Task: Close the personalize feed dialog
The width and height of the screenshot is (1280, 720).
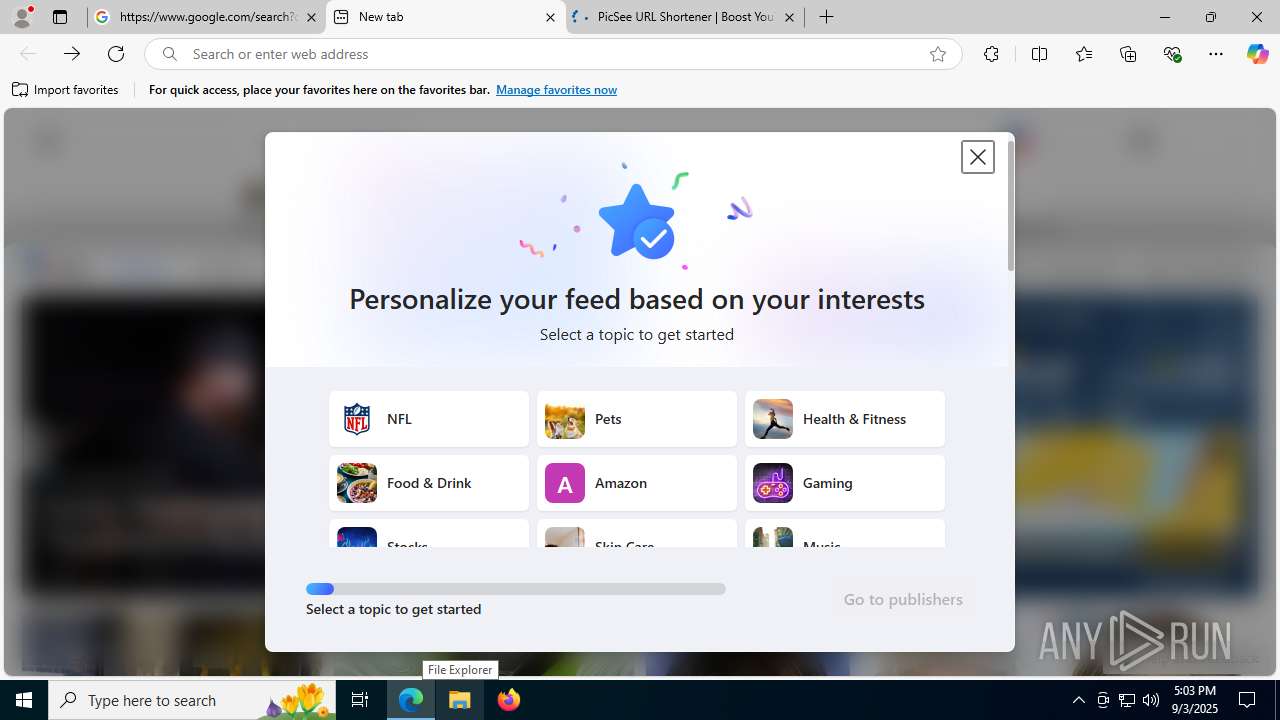Action: pyautogui.click(x=977, y=157)
